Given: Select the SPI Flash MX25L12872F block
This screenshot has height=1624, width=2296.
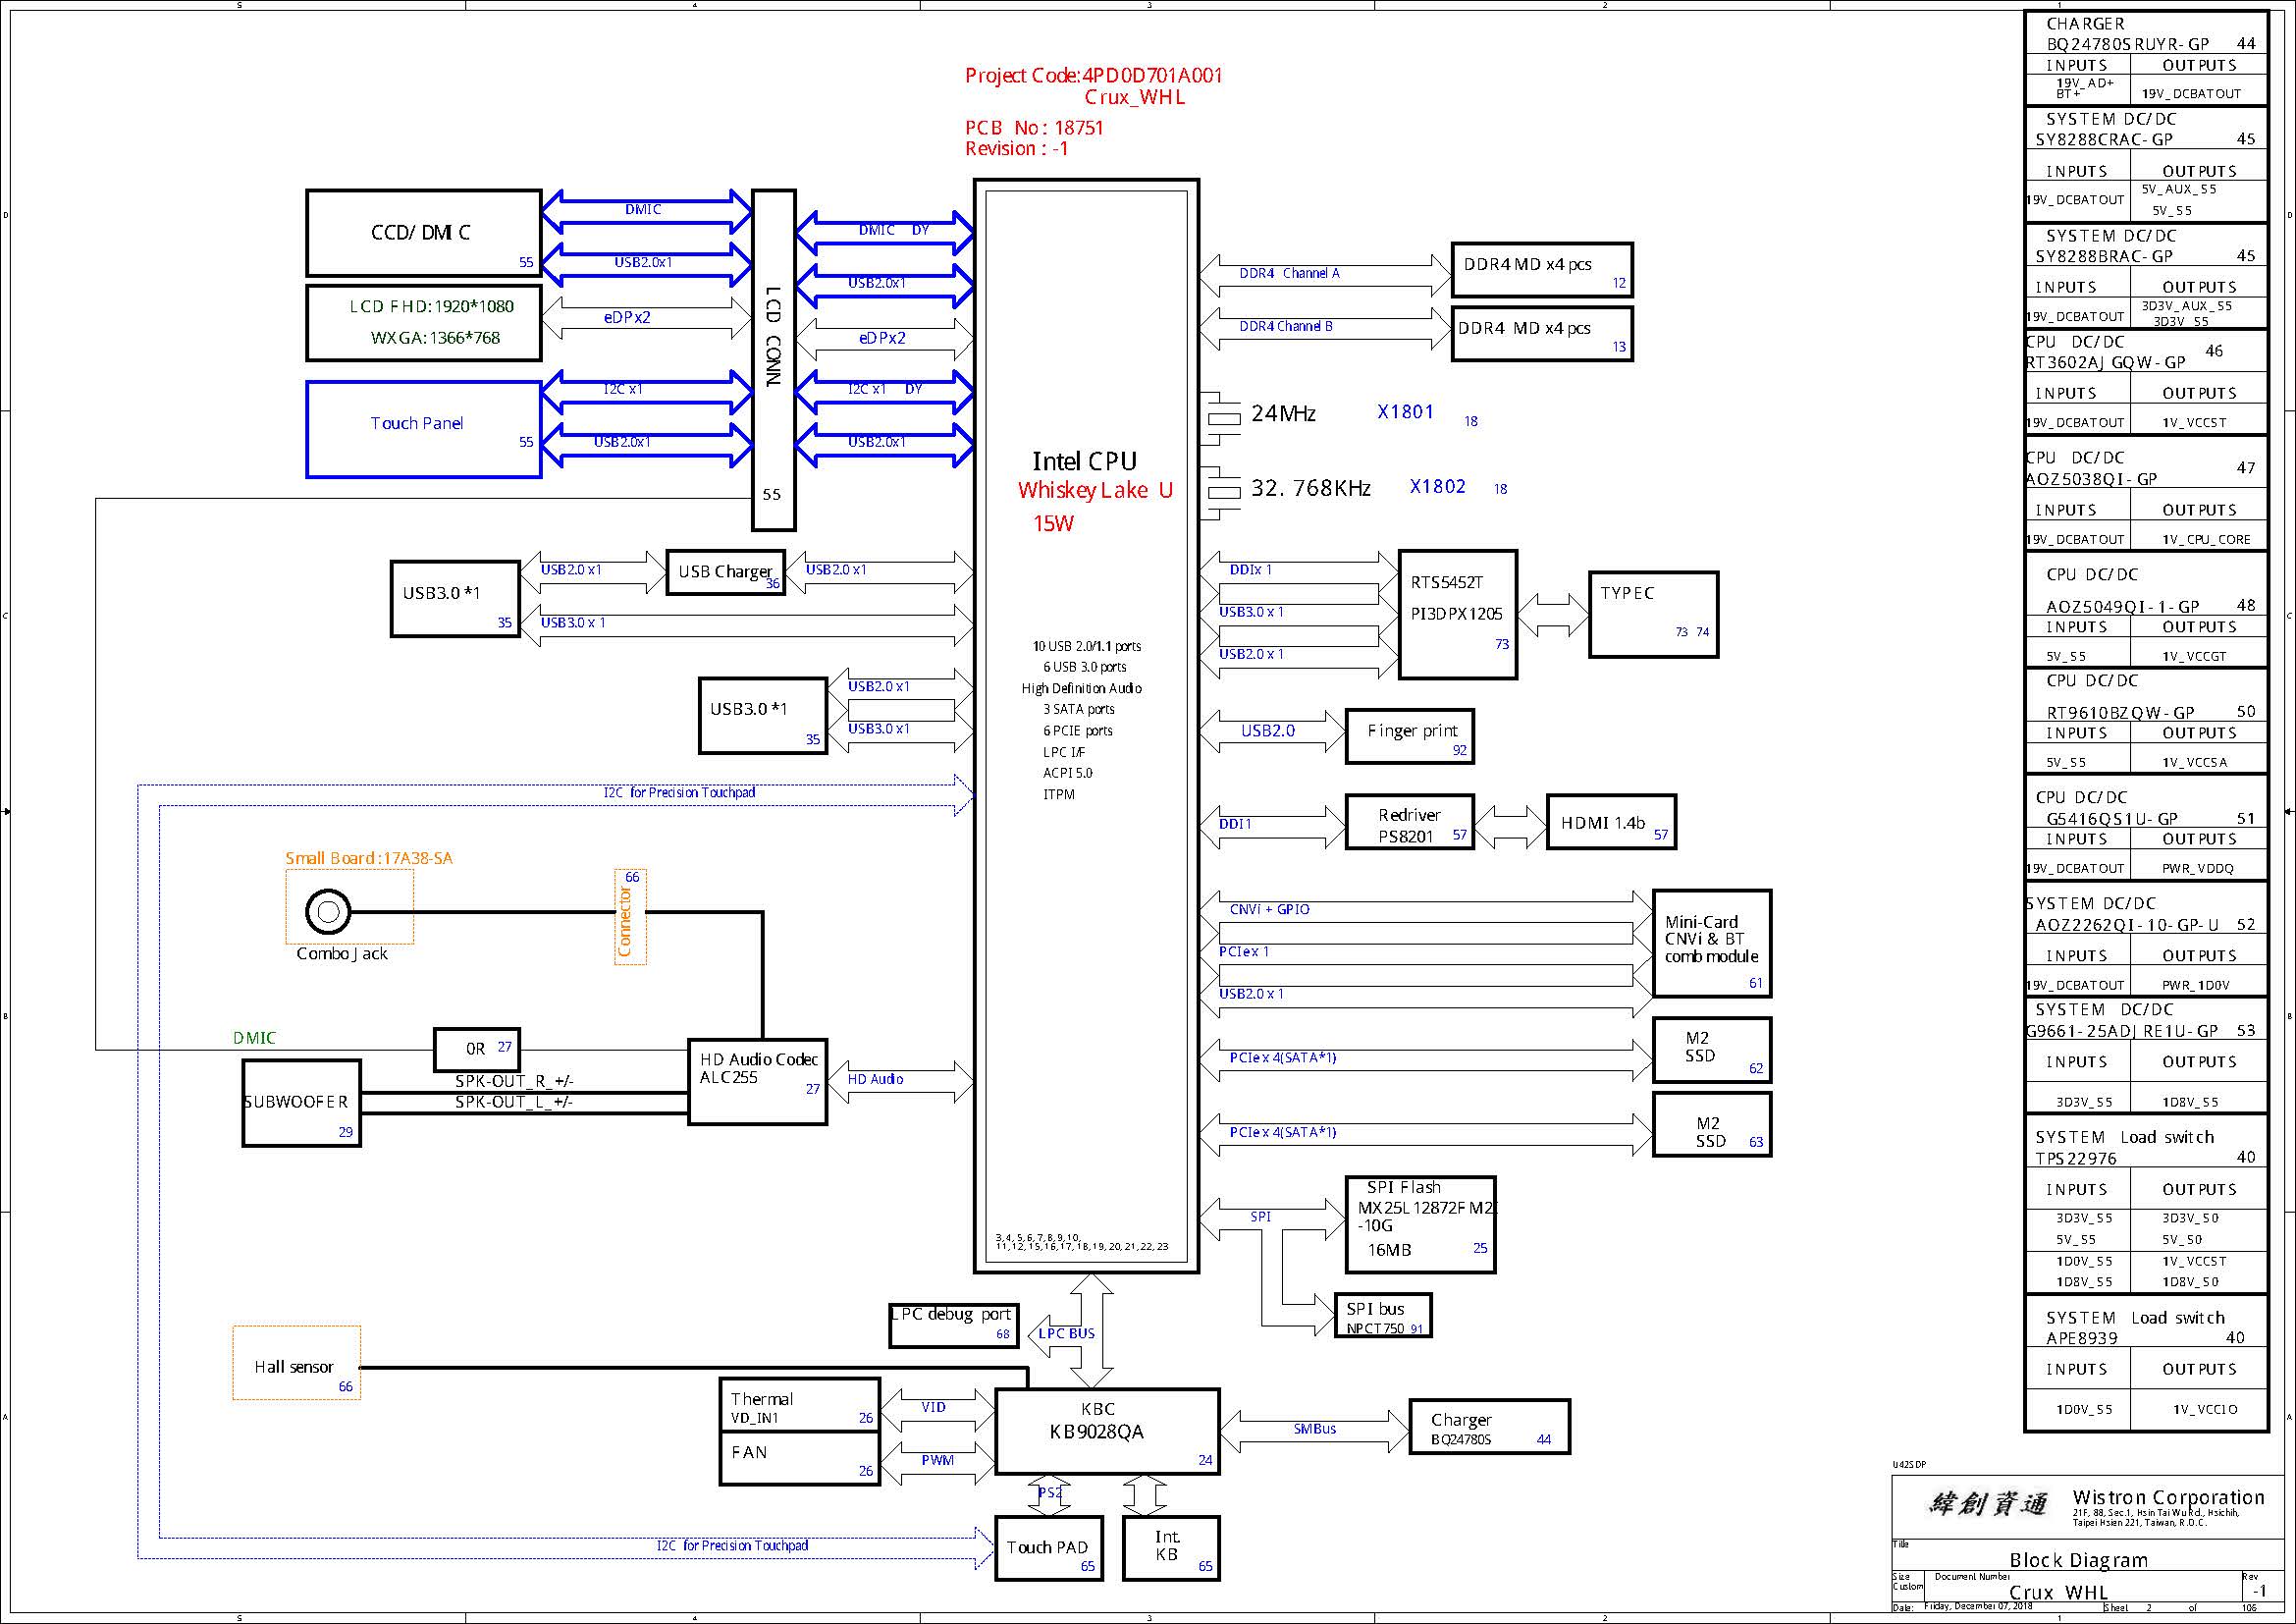Looking at the screenshot, I should click(1420, 1225).
